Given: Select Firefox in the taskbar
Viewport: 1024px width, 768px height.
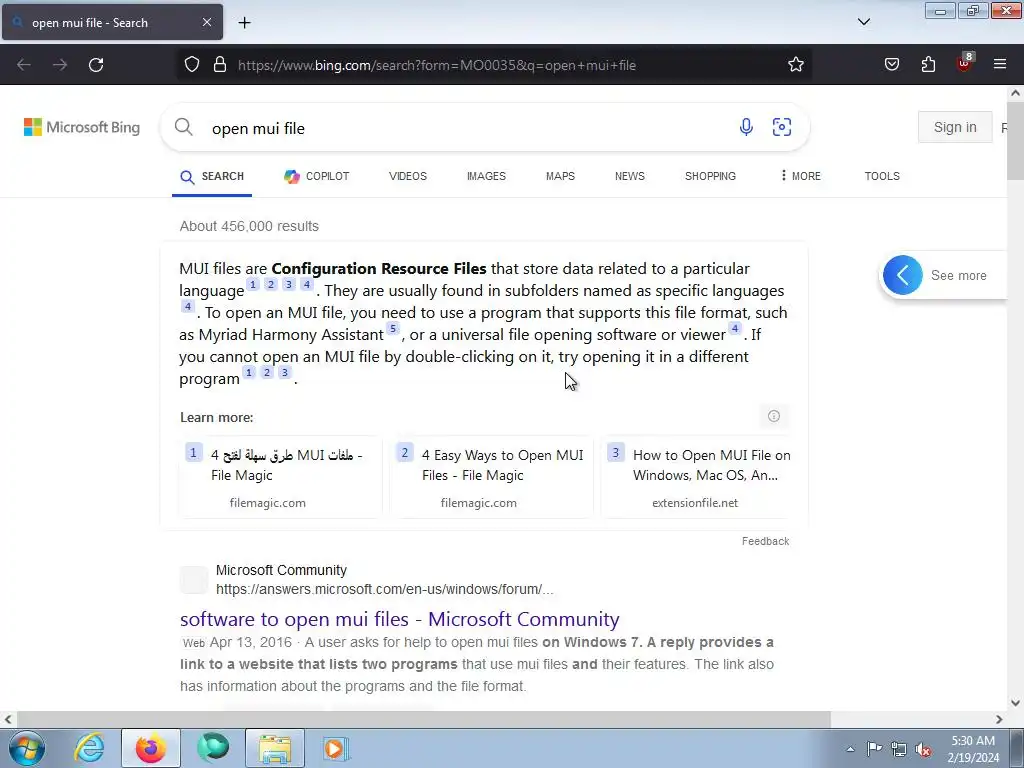Looking at the screenshot, I should pyautogui.click(x=151, y=748).
